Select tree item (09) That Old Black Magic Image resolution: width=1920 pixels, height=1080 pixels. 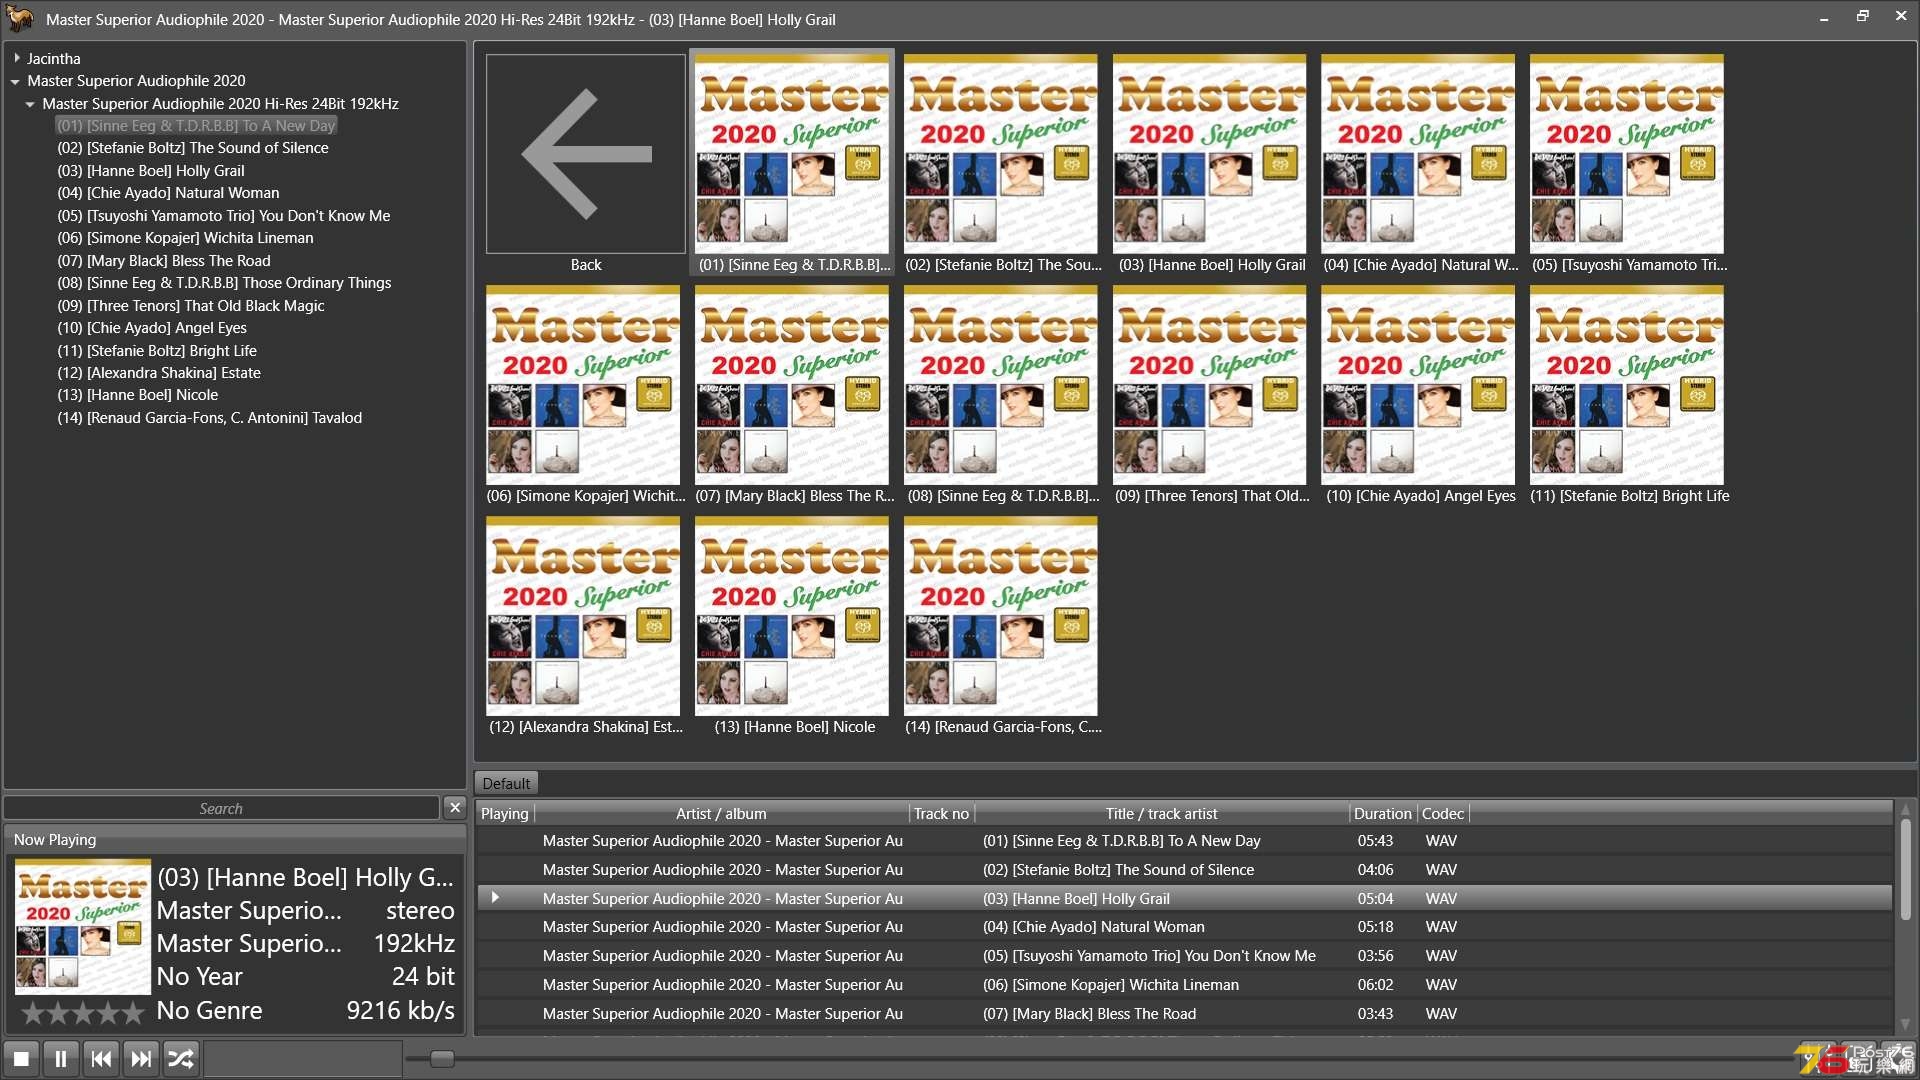191,306
